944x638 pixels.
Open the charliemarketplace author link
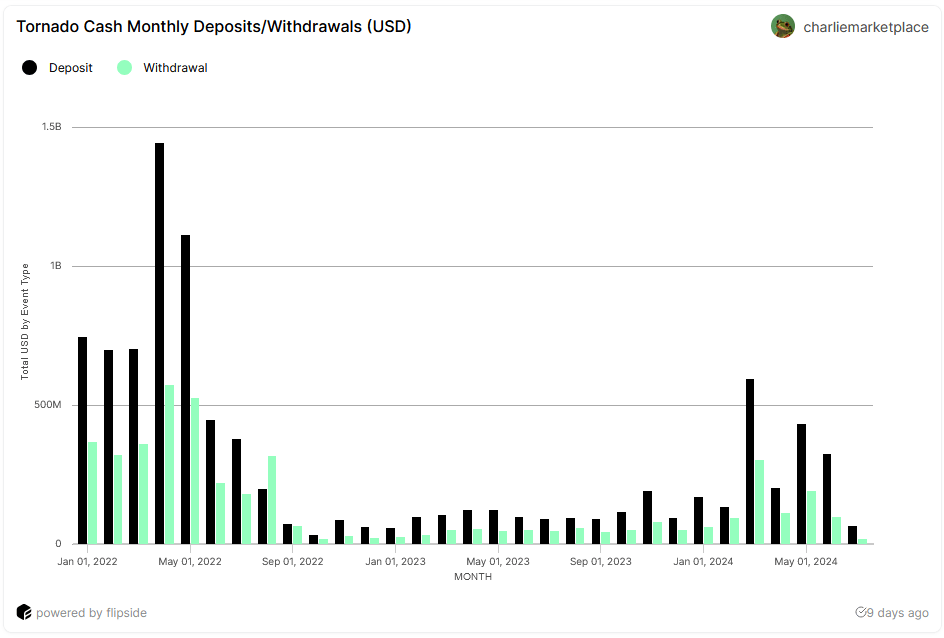pyautogui.click(x=866, y=27)
